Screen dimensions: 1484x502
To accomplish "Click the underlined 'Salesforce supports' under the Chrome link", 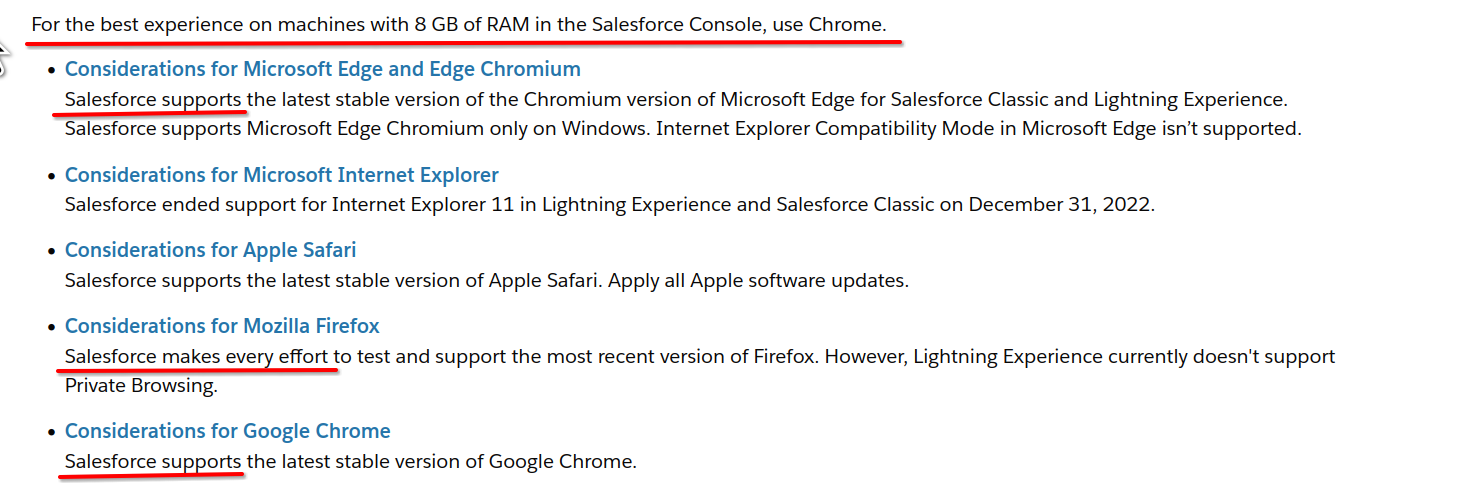I will click(x=153, y=462).
